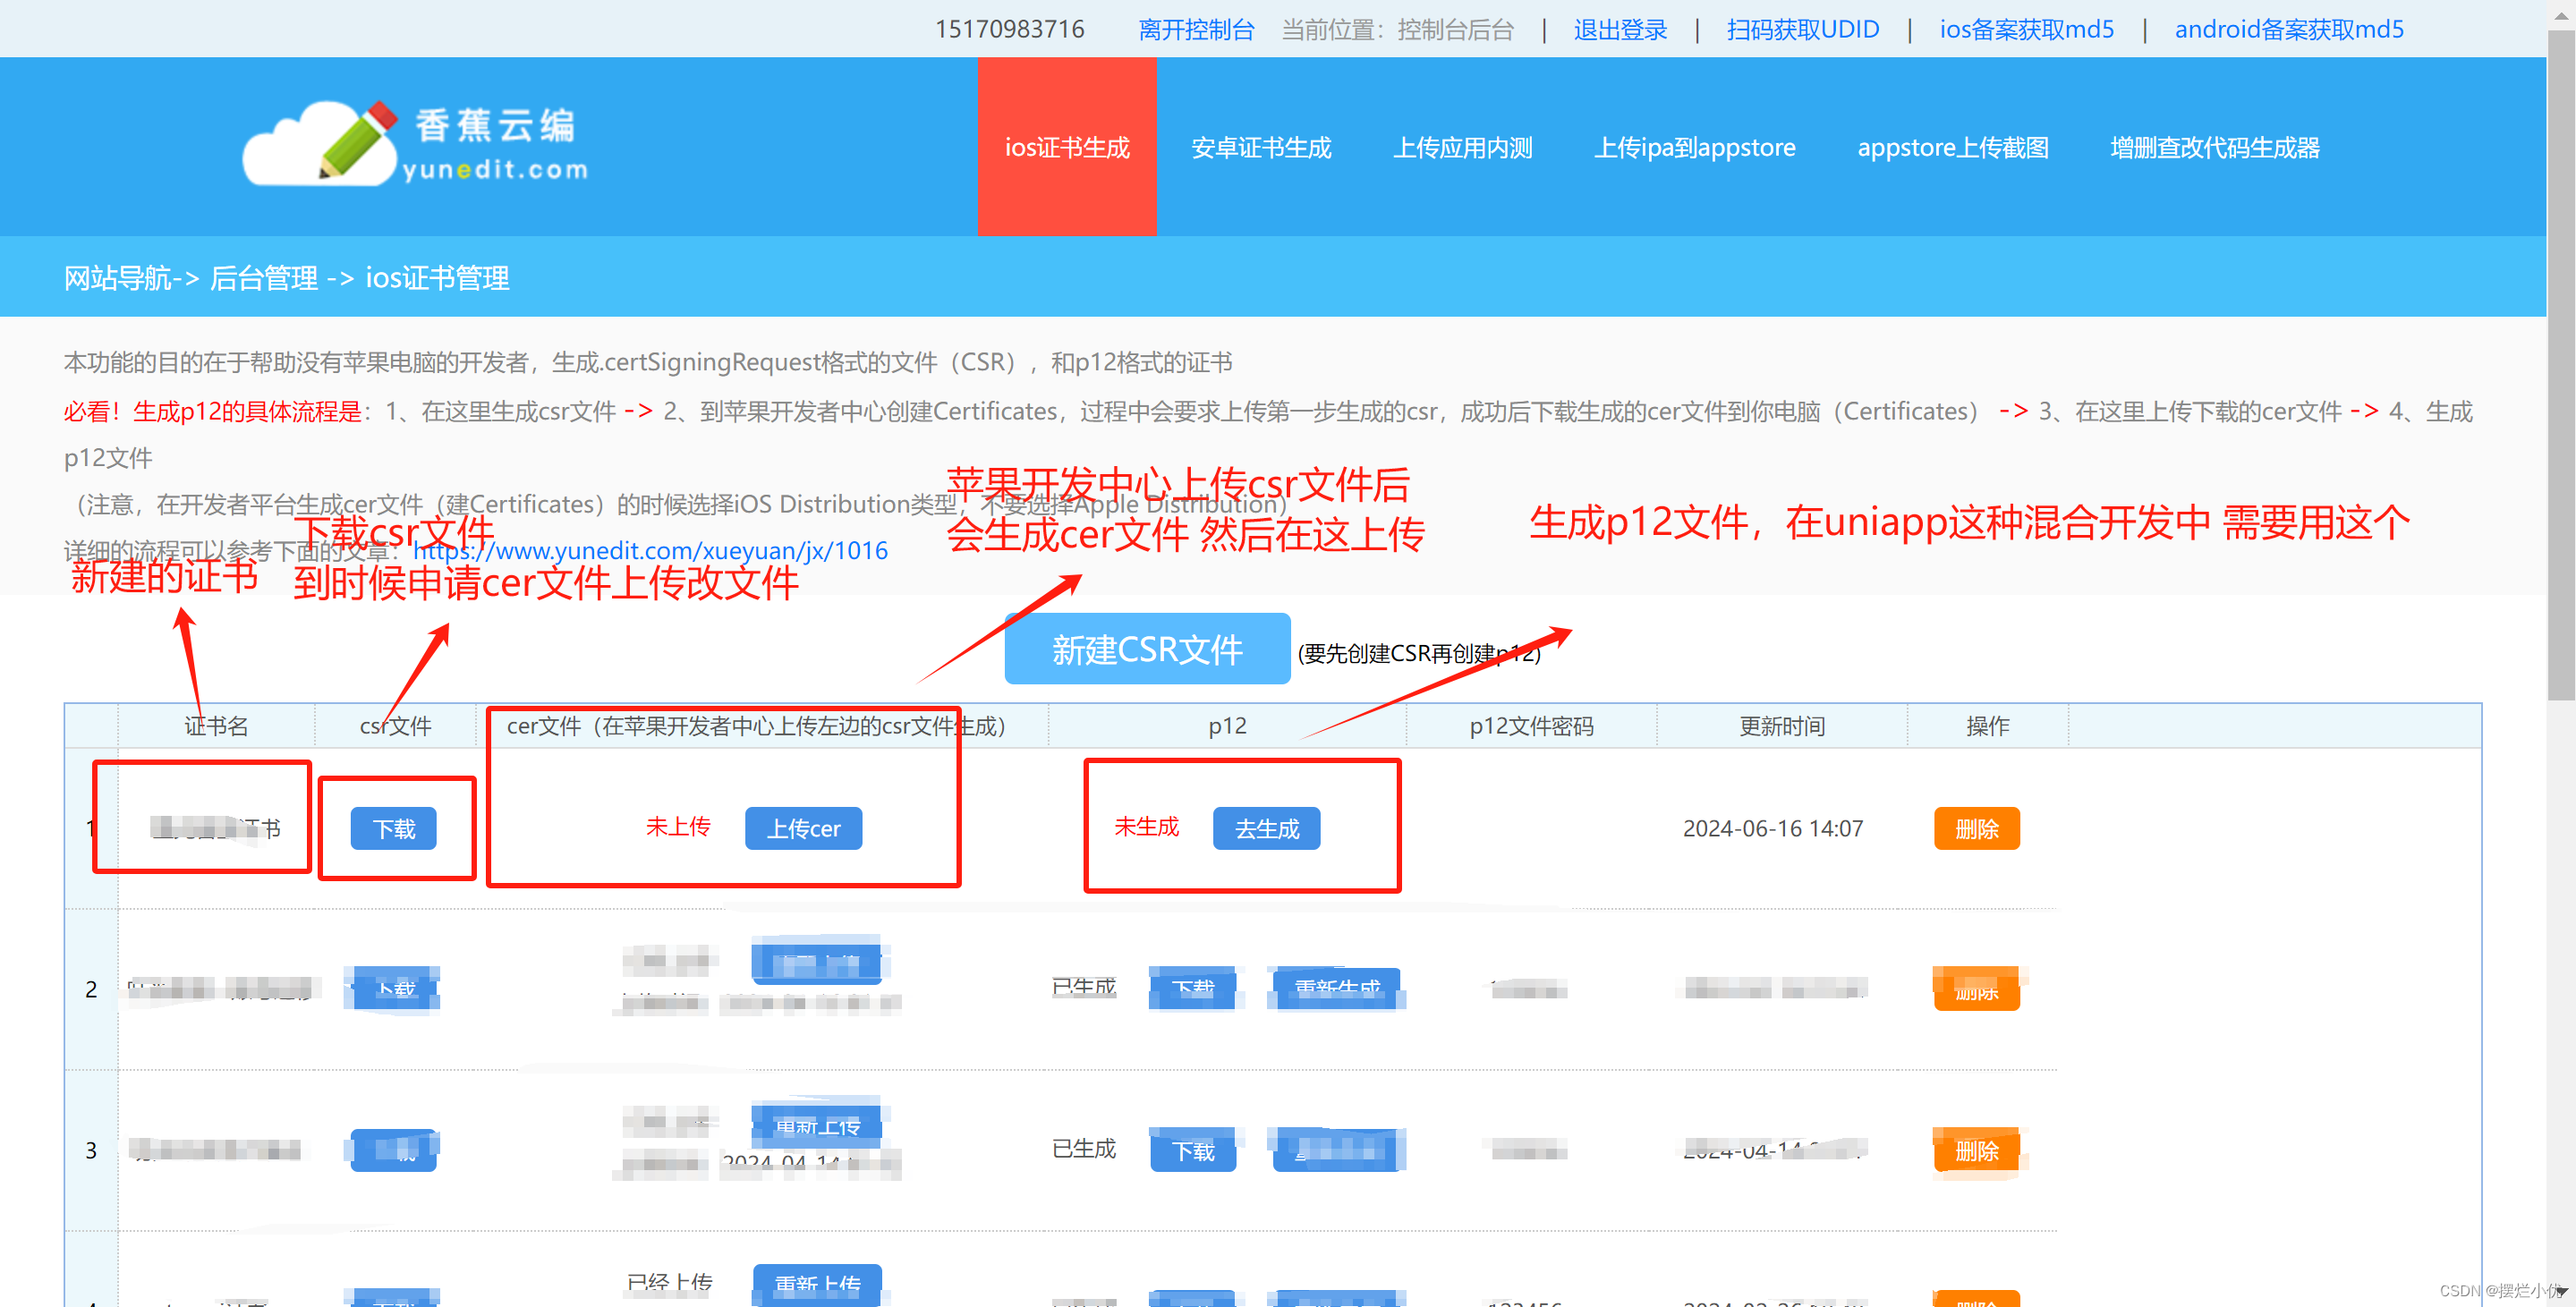Download csr file for first certificate
Viewport: 2576px width, 1307px height.
(x=393, y=829)
